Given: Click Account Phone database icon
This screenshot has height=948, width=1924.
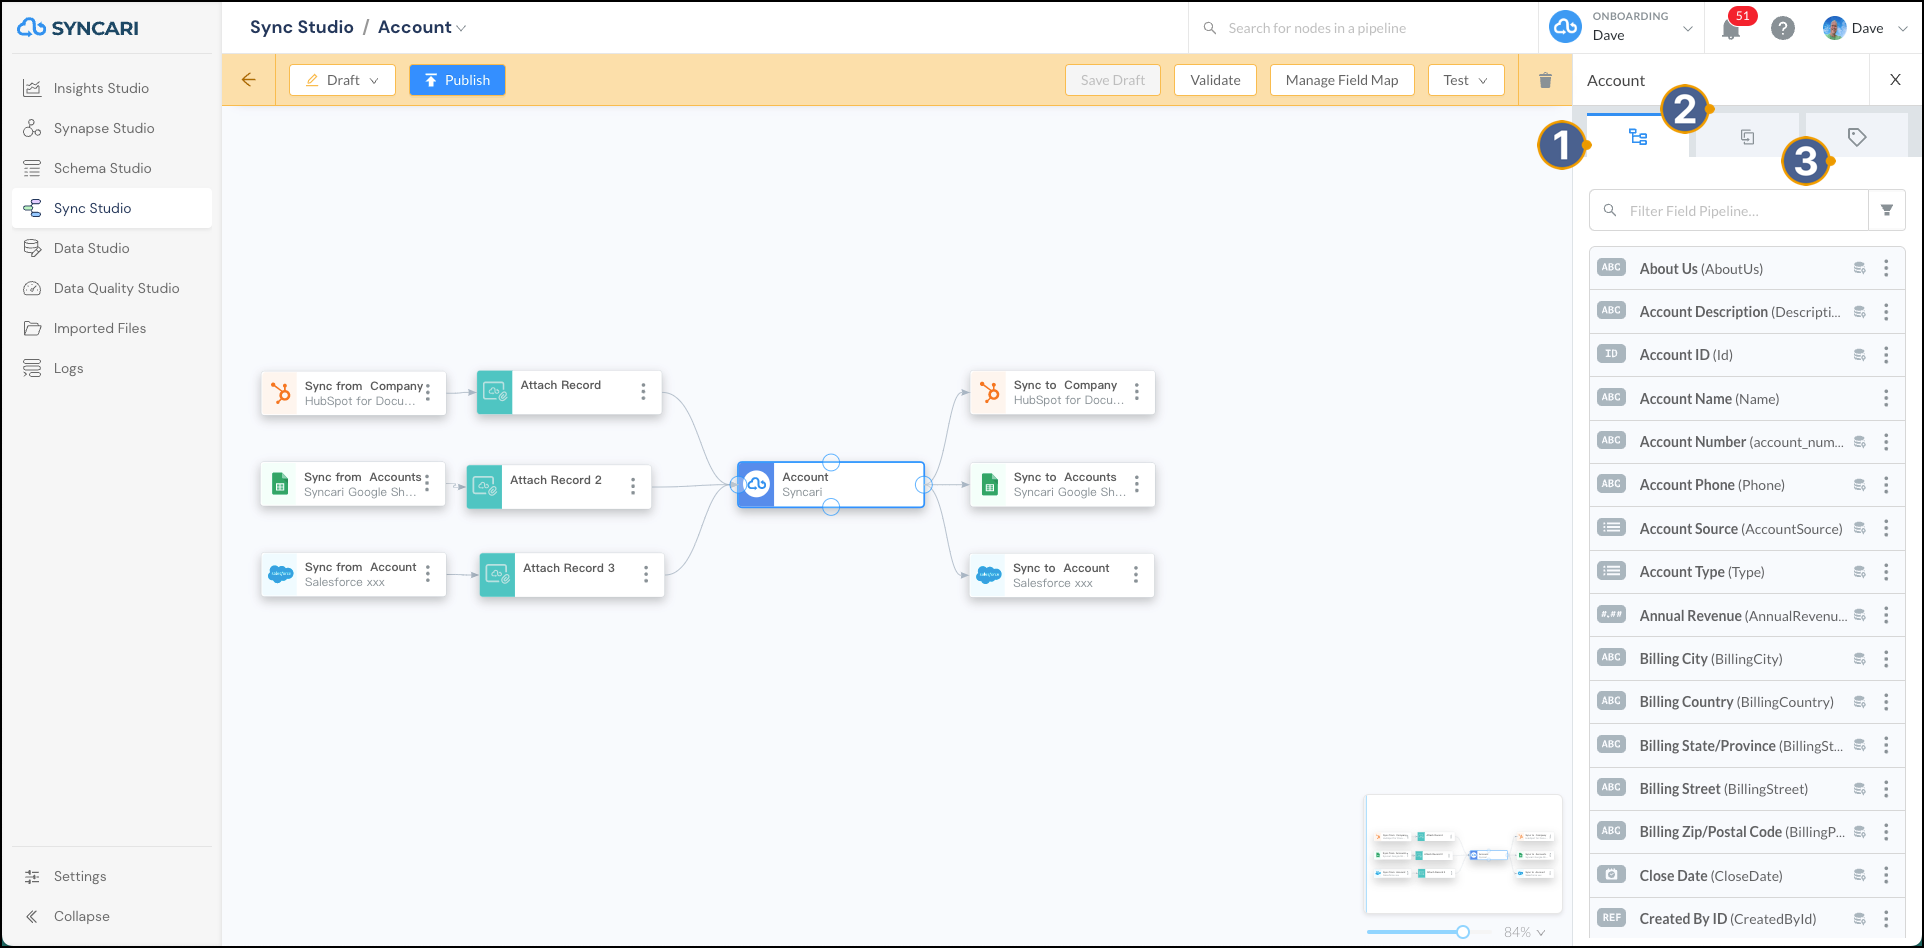Looking at the screenshot, I should [x=1860, y=485].
